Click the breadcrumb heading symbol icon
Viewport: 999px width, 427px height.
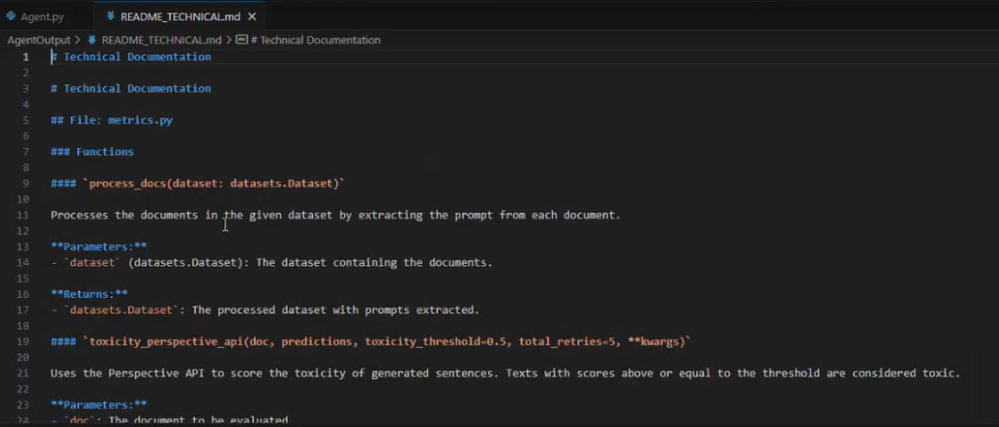click(241, 40)
